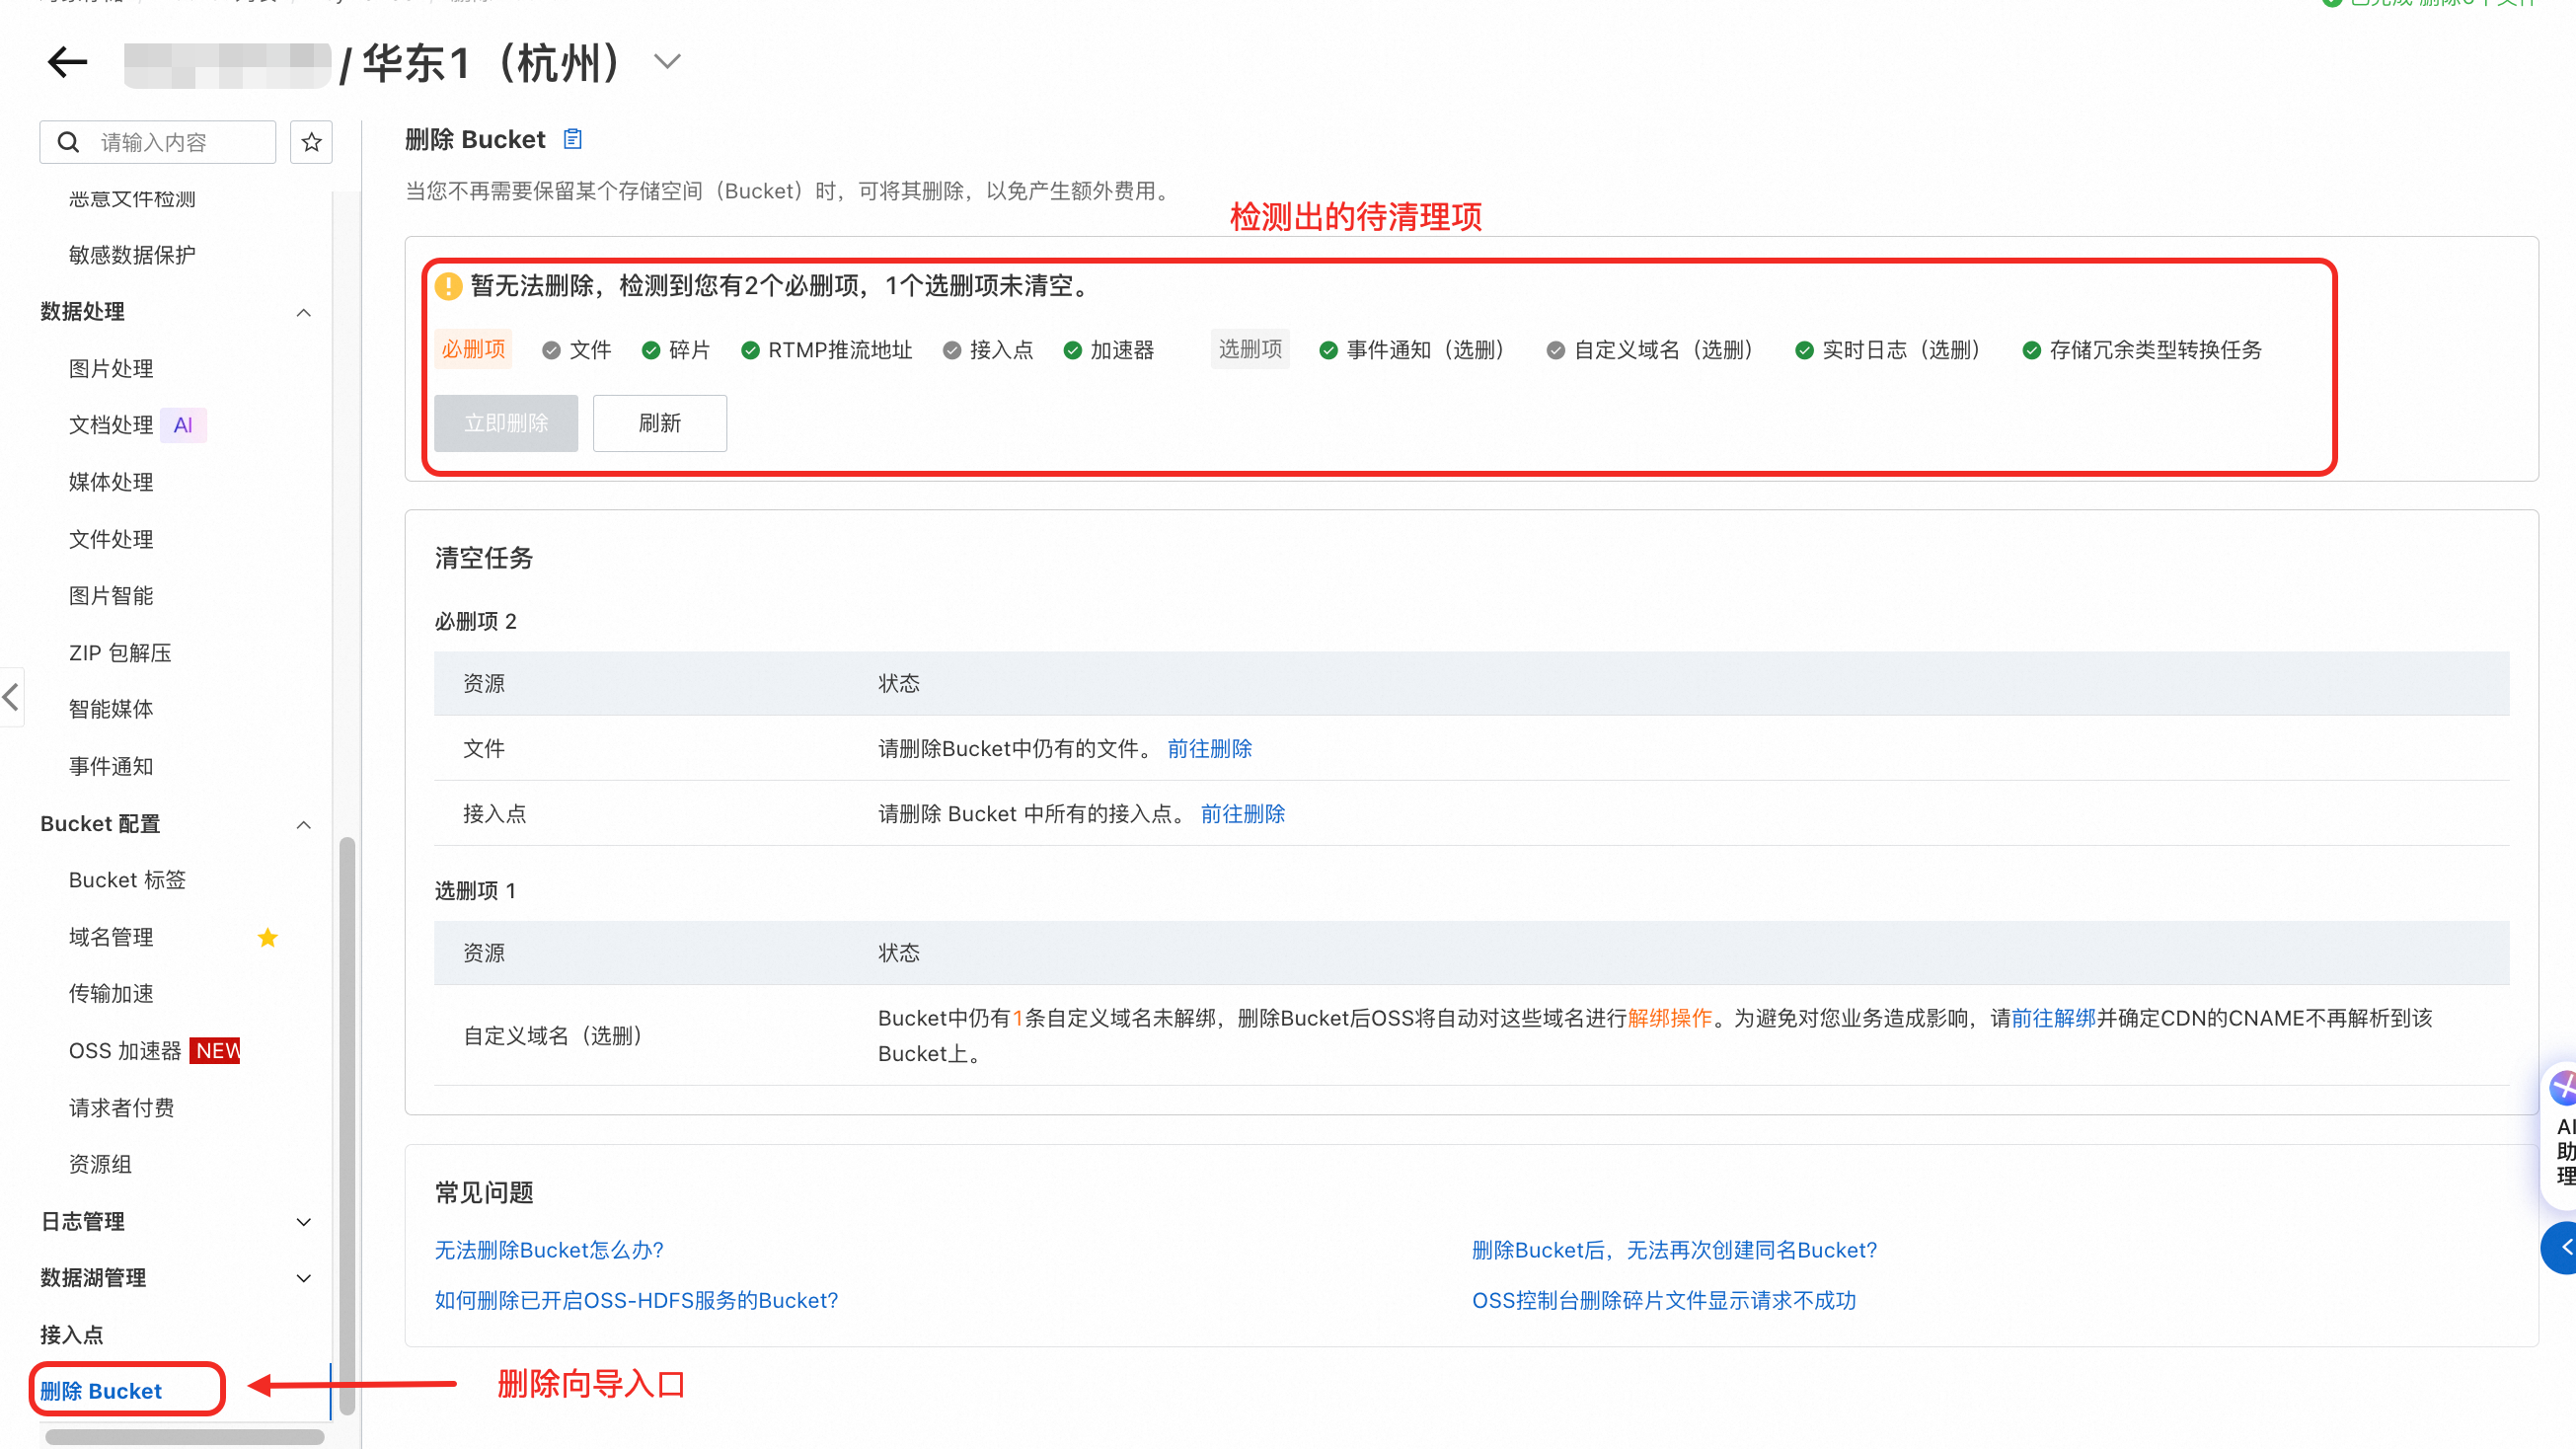Click the 碎片 green check icon
The height and width of the screenshot is (1449, 2576).
[x=651, y=350]
